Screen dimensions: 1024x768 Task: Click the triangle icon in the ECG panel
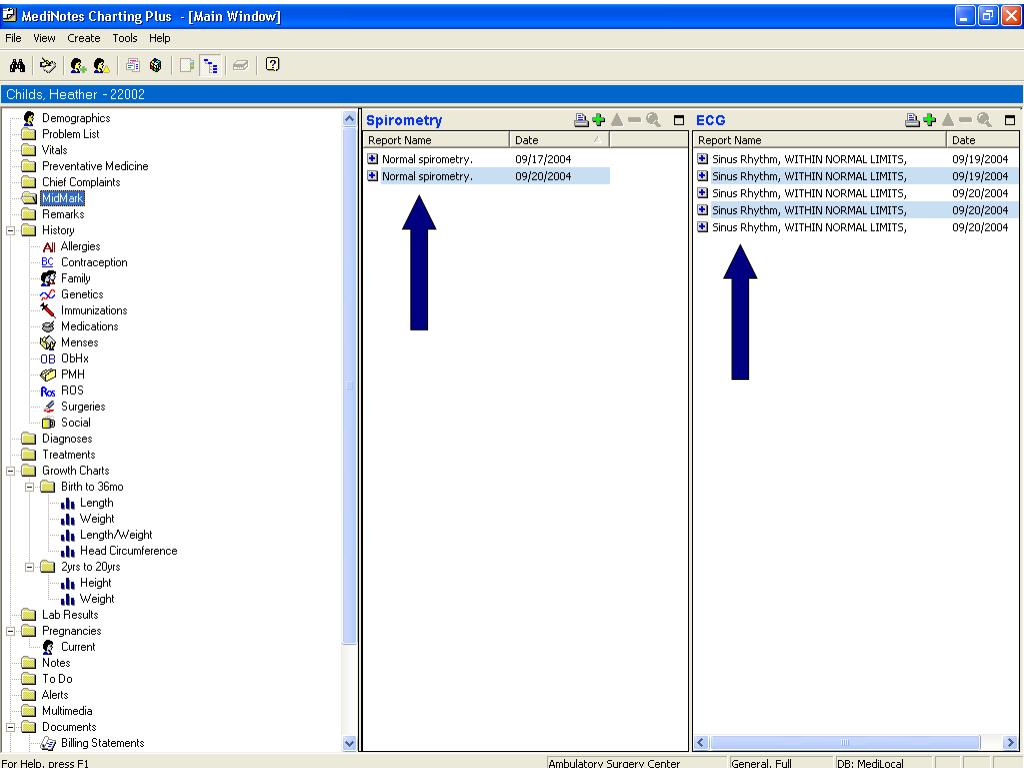[948, 120]
